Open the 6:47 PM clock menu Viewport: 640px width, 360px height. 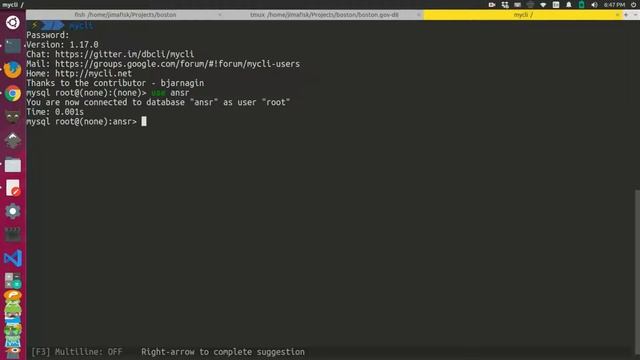(614, 4)
